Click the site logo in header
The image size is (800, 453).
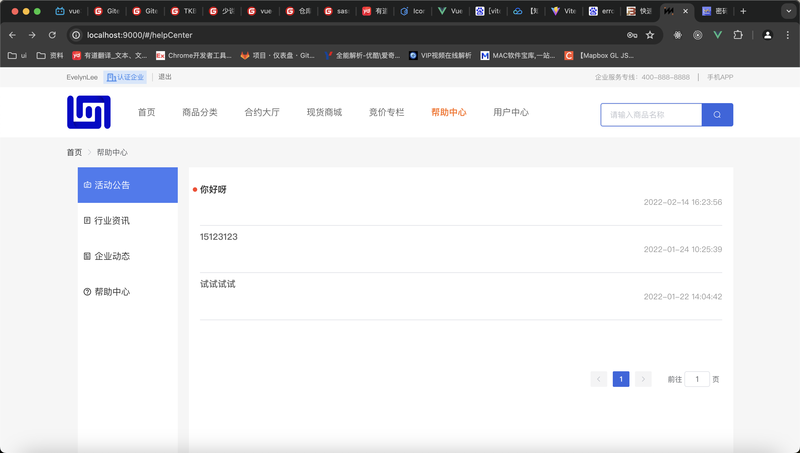(88, 112)
